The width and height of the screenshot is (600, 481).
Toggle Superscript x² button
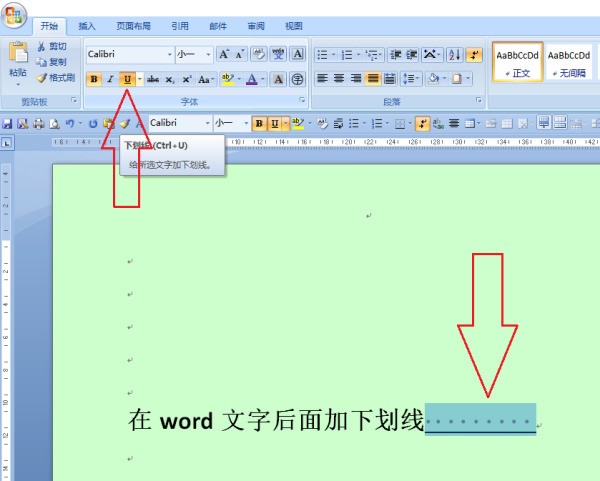[x=187, y=79]
